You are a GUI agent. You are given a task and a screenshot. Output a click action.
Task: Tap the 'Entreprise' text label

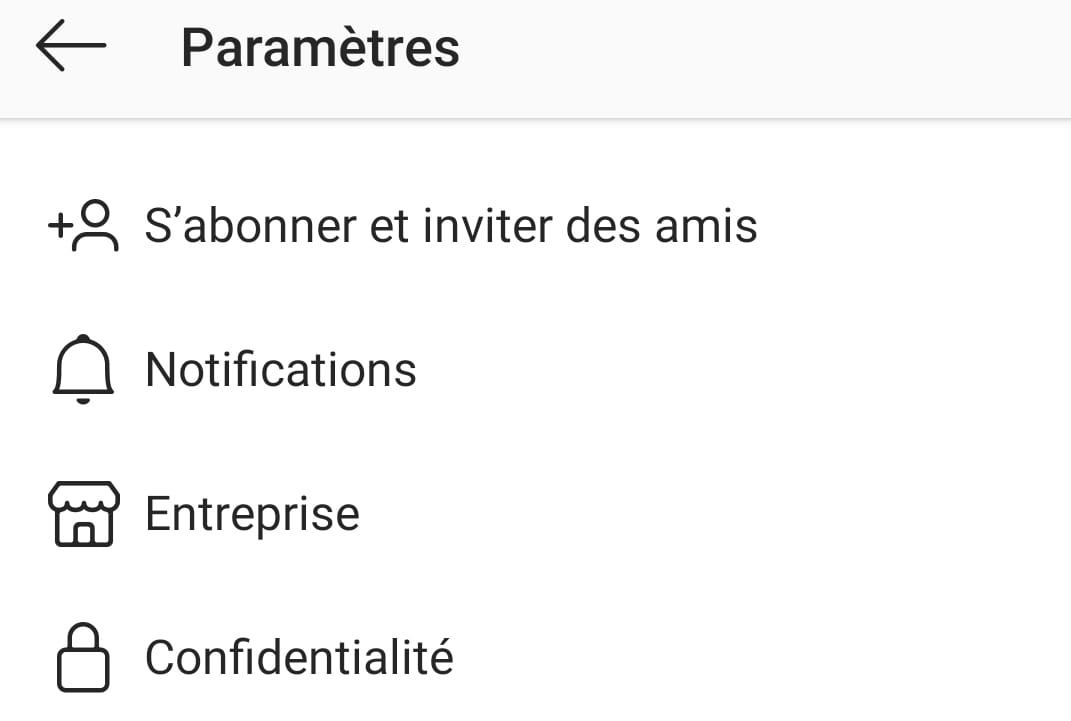(252, 514)
